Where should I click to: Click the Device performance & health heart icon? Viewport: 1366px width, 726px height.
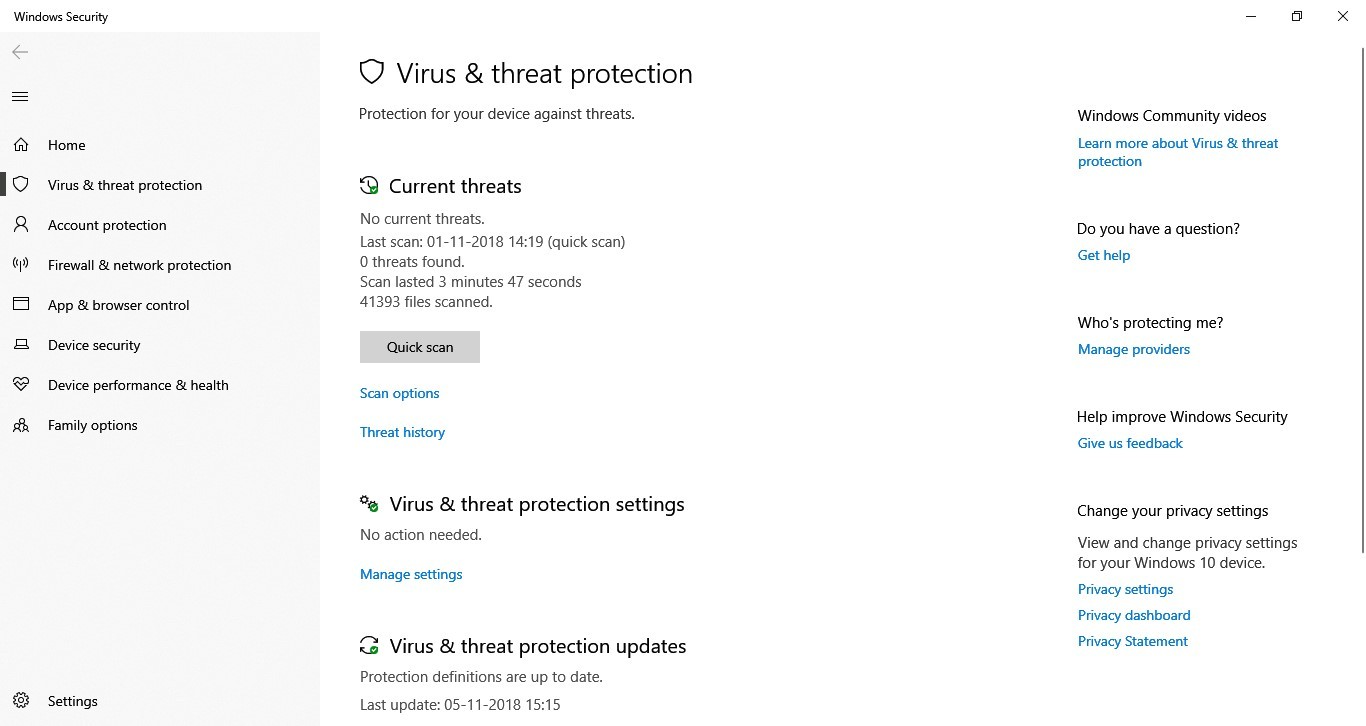coord(21,385)
